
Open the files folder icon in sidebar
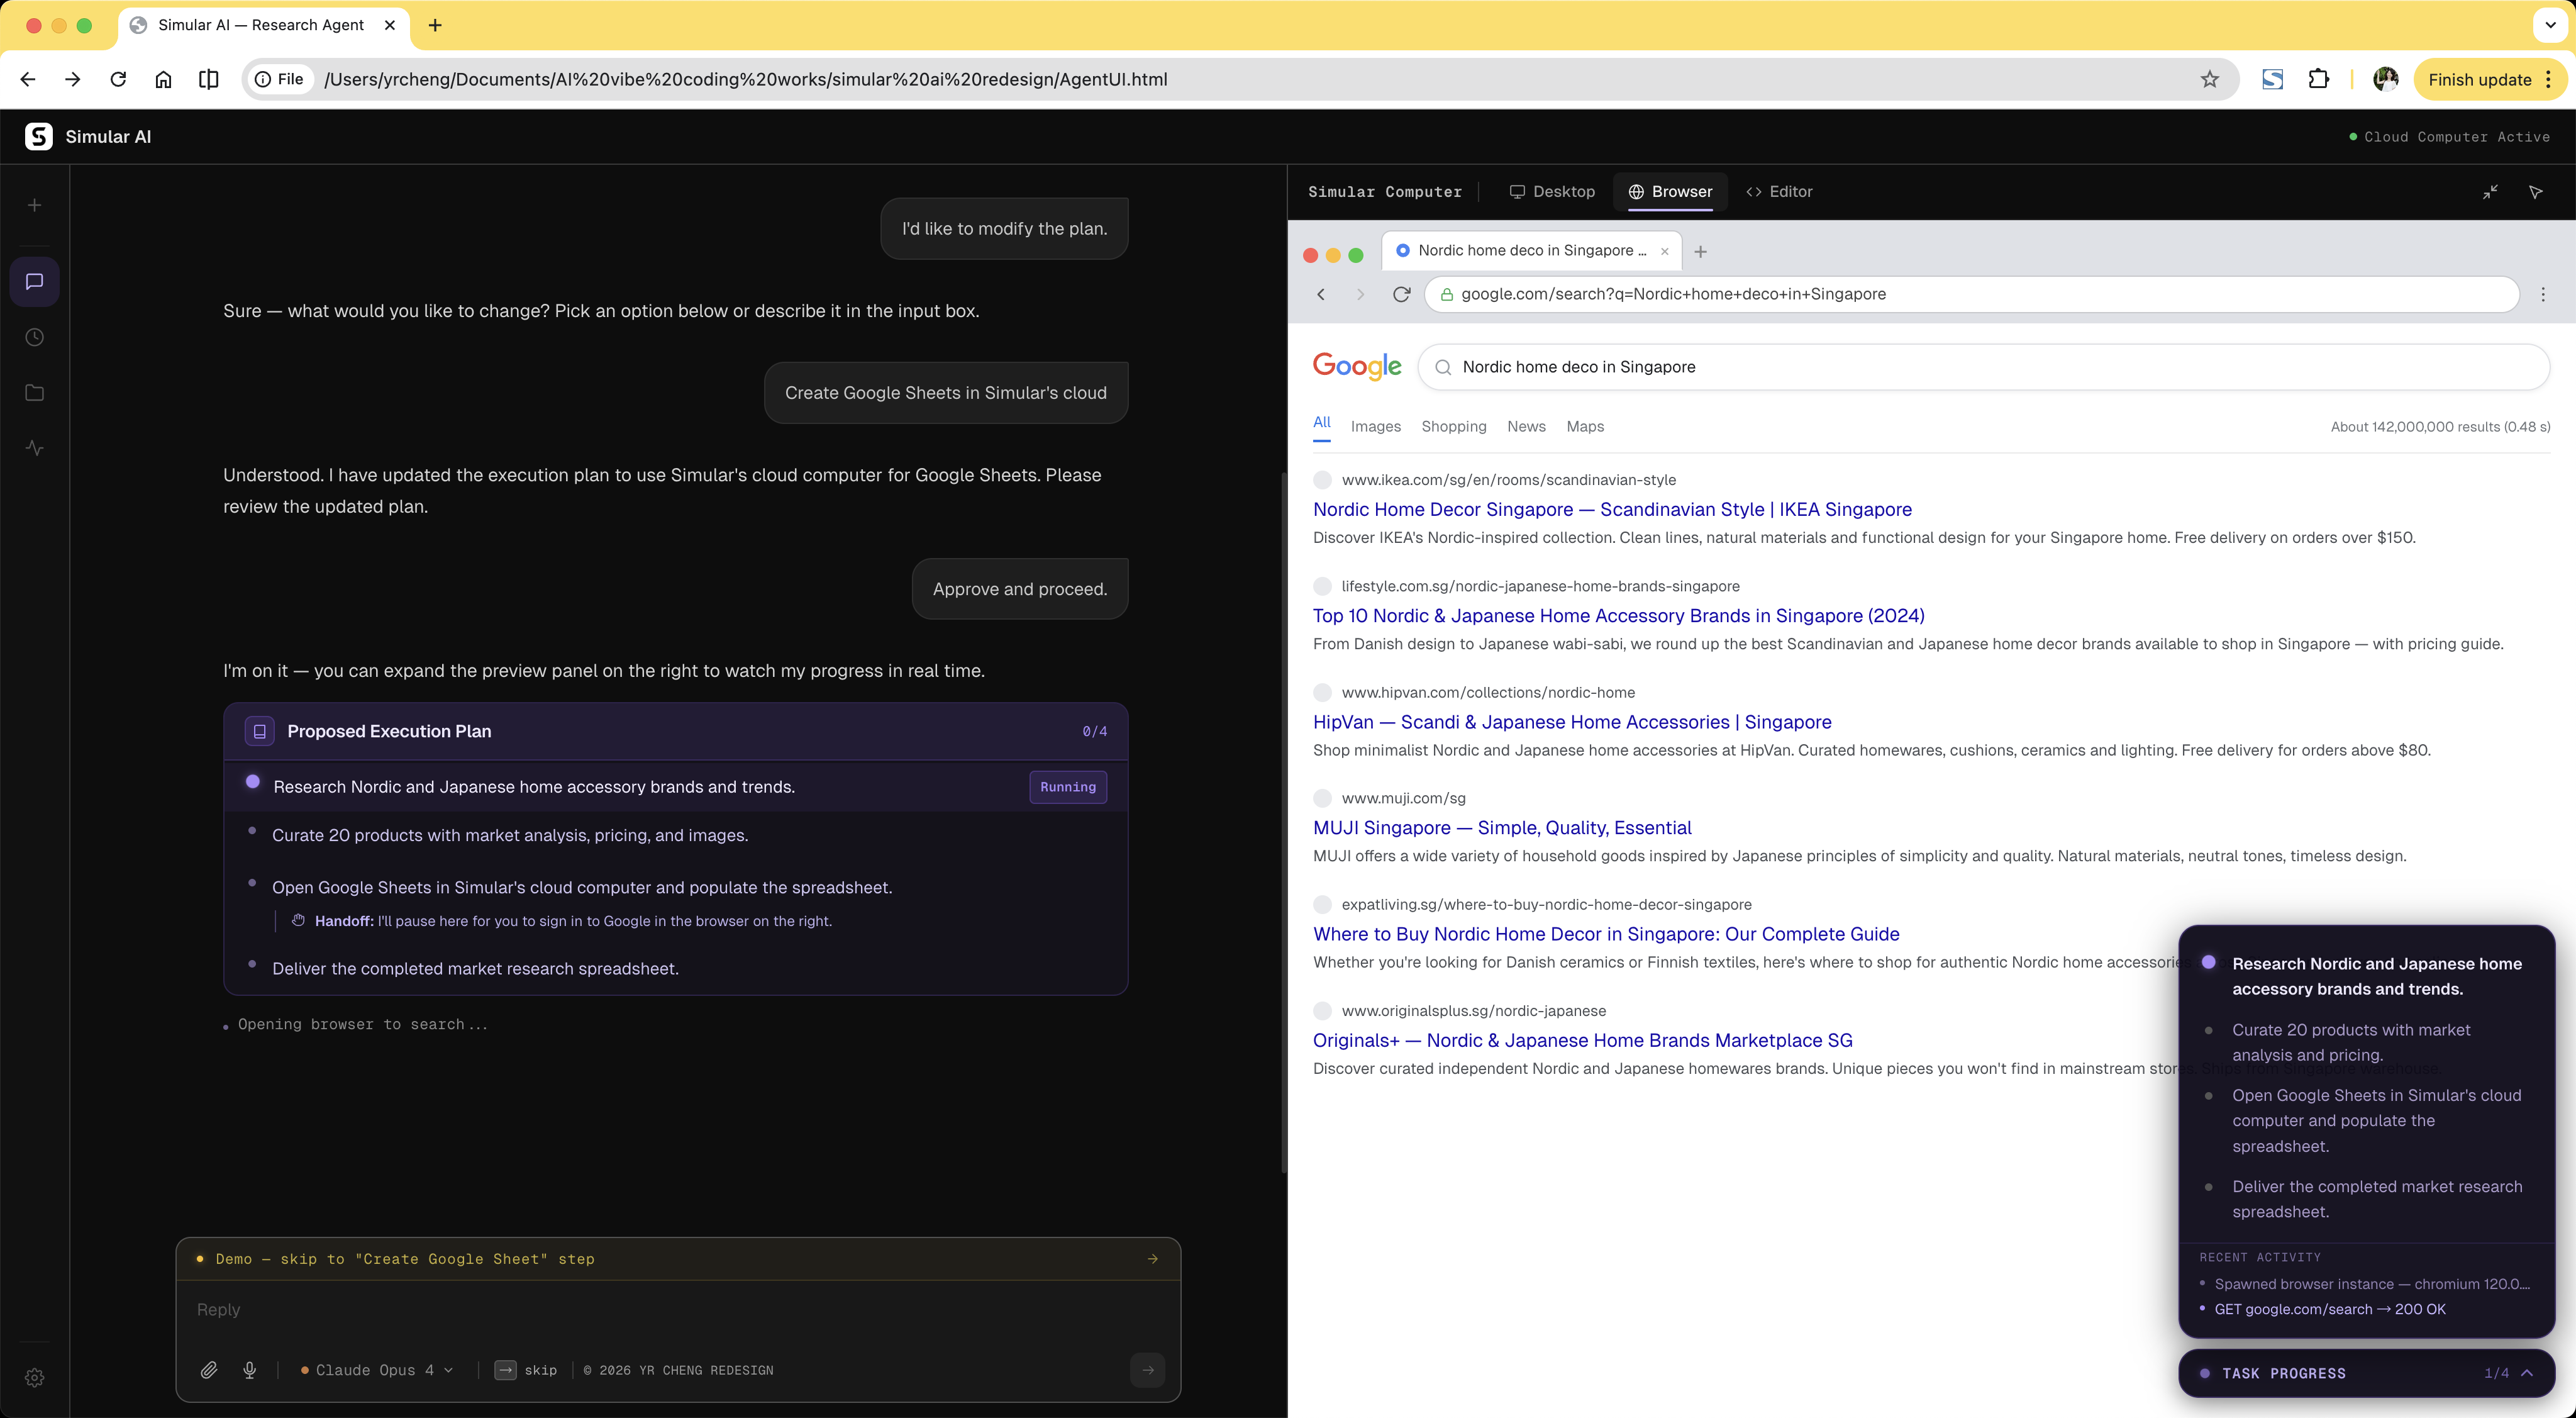click(34, 393)
